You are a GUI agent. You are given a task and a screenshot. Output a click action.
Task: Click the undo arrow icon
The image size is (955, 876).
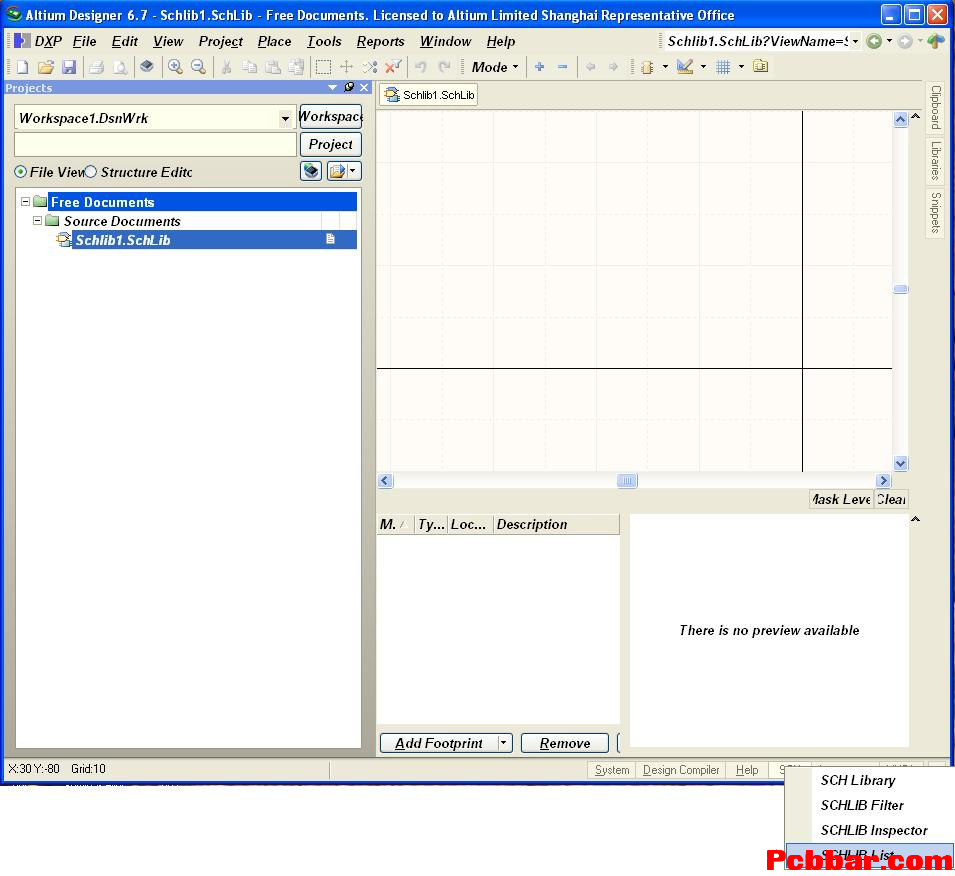coord(421,67)
